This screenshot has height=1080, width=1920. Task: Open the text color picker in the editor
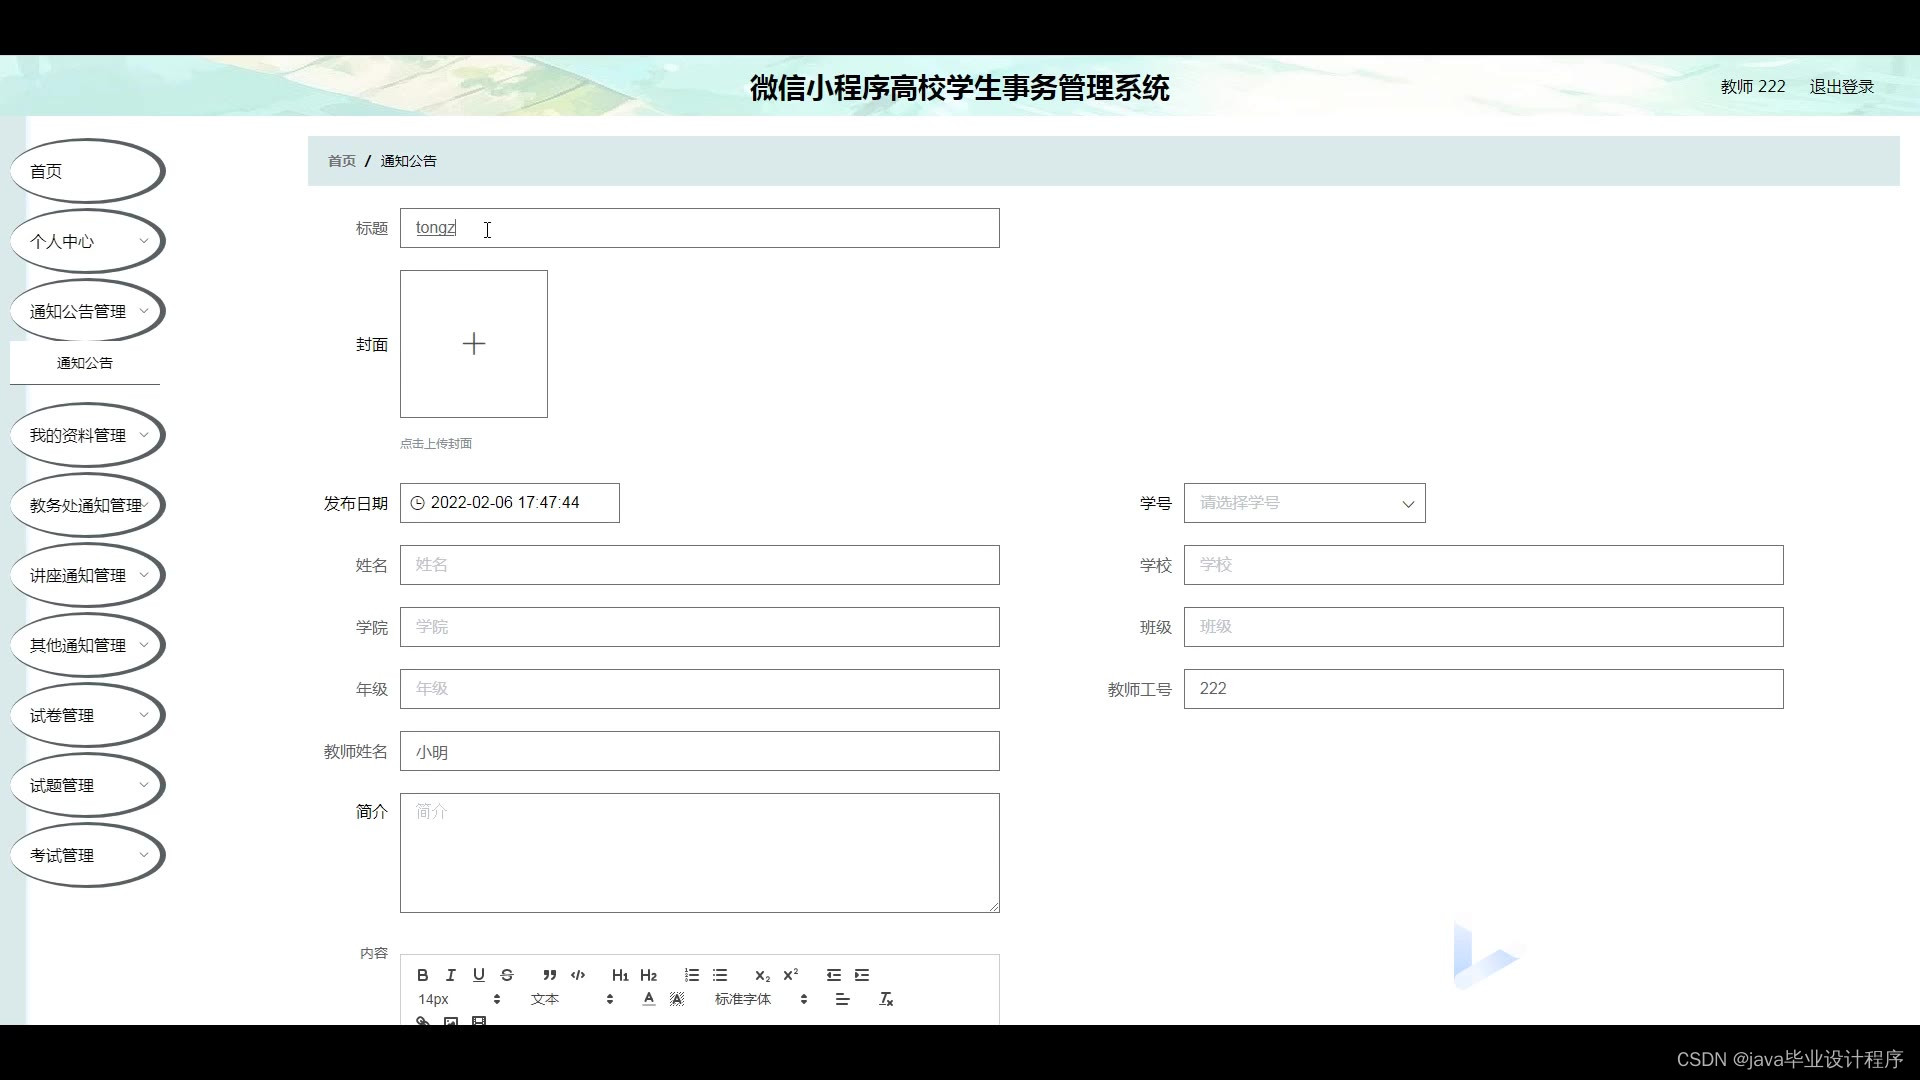tap(649, 999)
